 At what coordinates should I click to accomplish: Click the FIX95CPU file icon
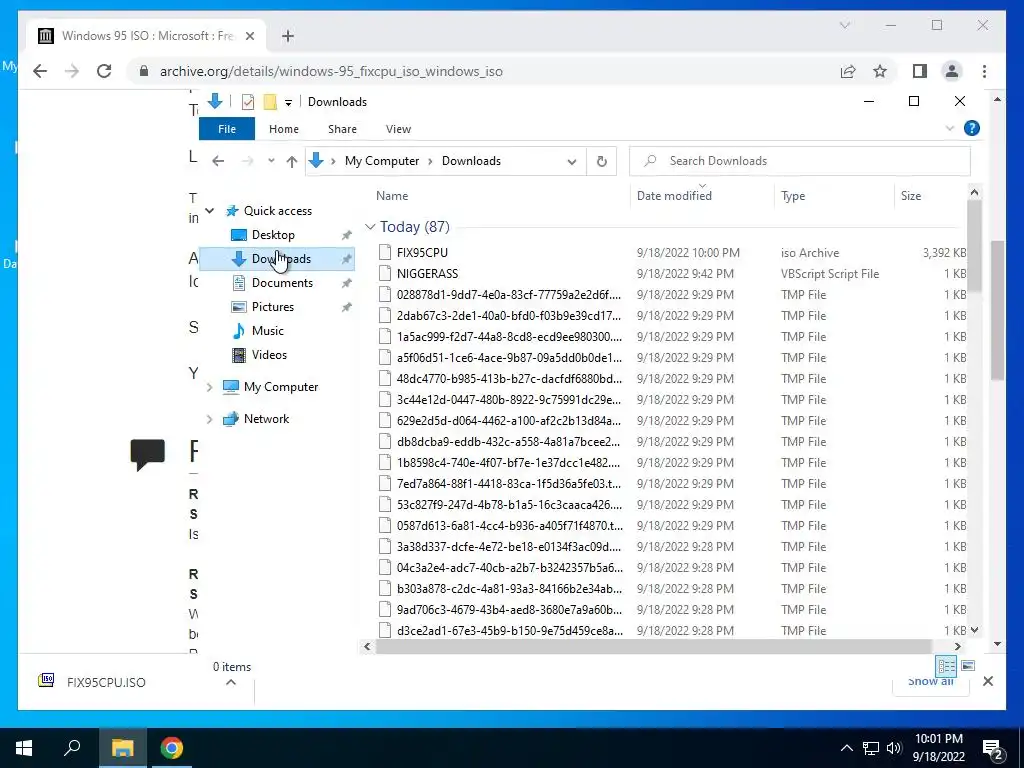tap(385, 252)
